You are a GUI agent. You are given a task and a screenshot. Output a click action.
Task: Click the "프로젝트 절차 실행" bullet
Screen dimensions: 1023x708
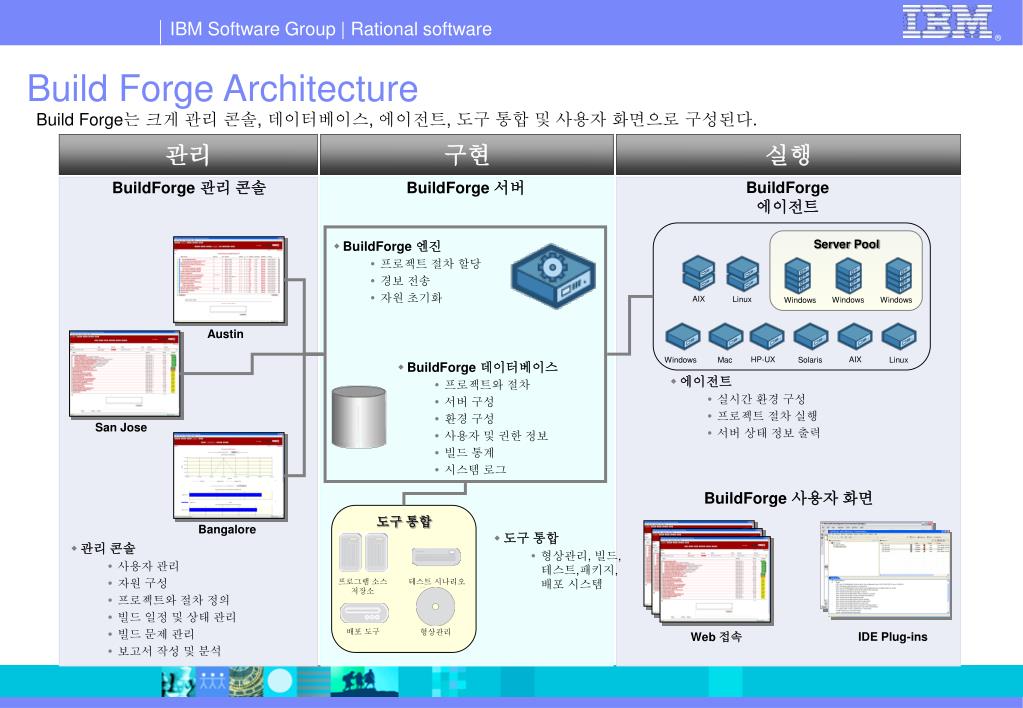[767, 416]
